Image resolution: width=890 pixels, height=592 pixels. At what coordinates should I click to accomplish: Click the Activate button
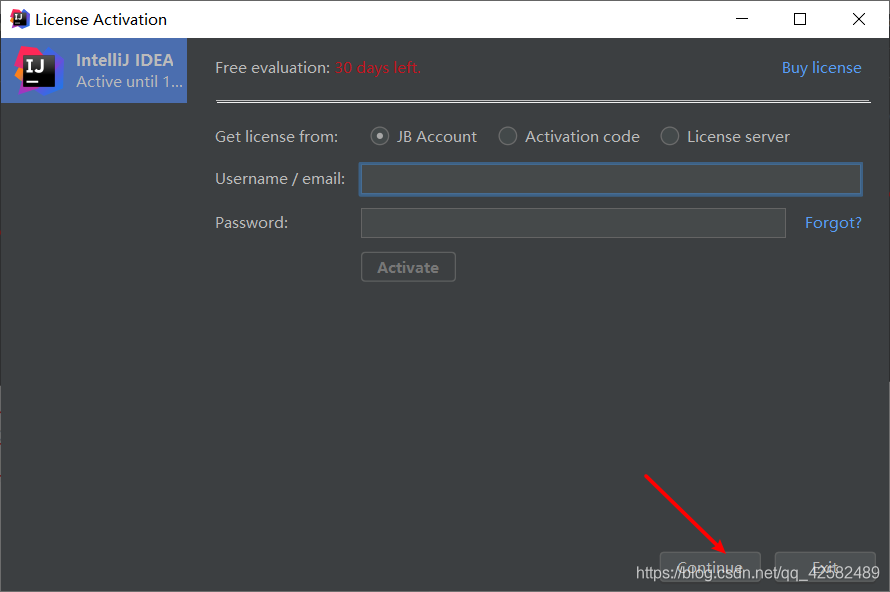(408, 267)
